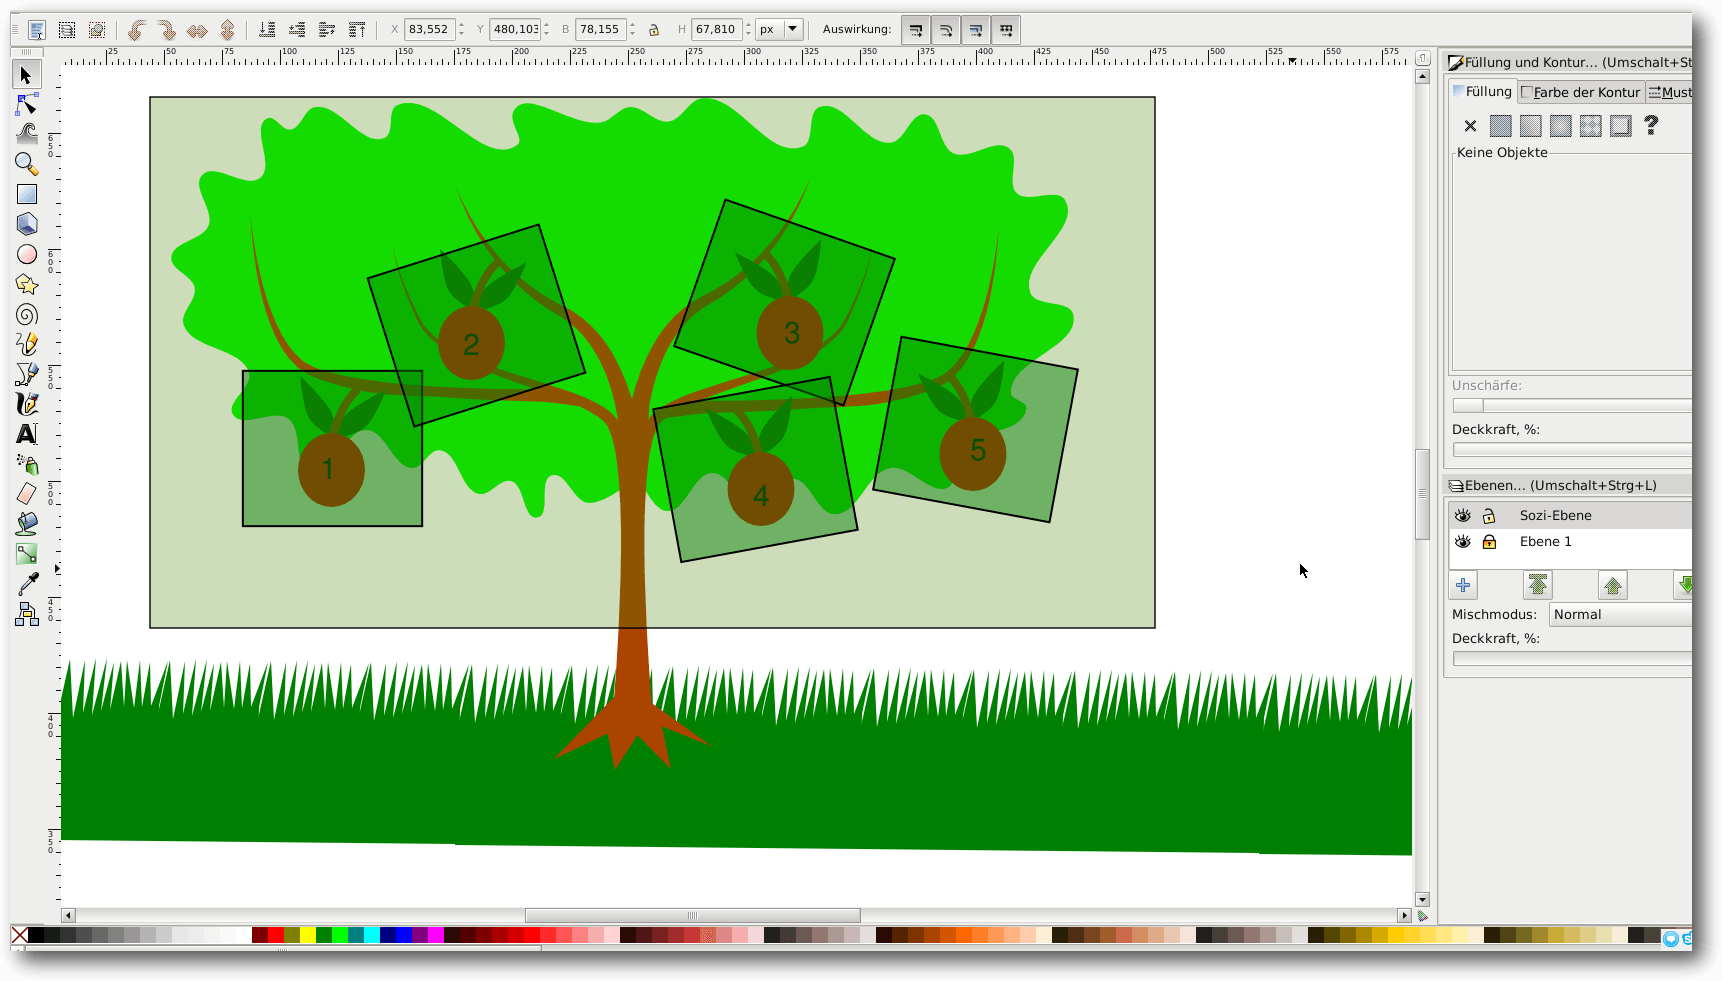Open the Füllung tab
The height and width of the screenshot is (981, 1722).
[1481, 91]
